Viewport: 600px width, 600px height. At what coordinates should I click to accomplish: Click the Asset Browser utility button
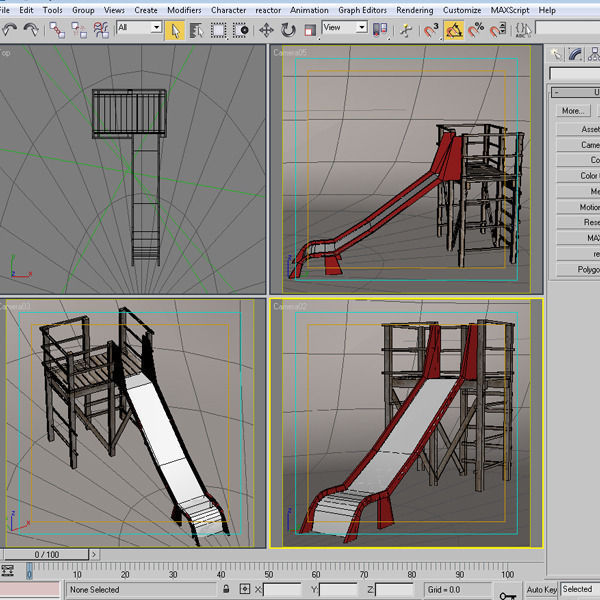[578, 129]
